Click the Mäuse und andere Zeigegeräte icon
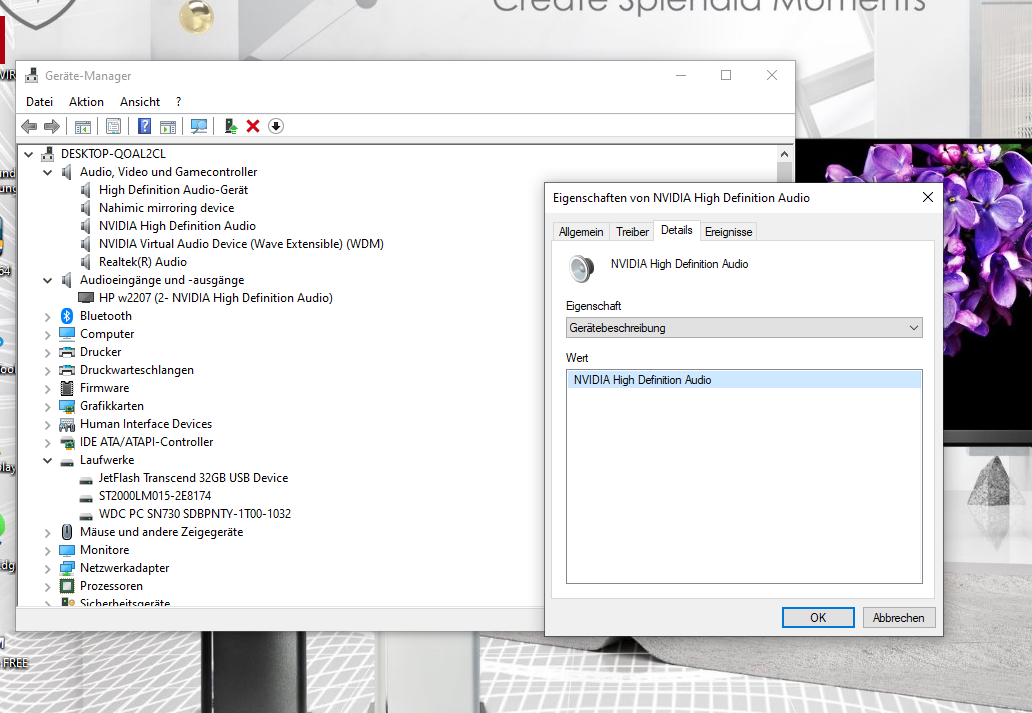The height and width of the screenshot is (713, 1032). pos(66,532)
